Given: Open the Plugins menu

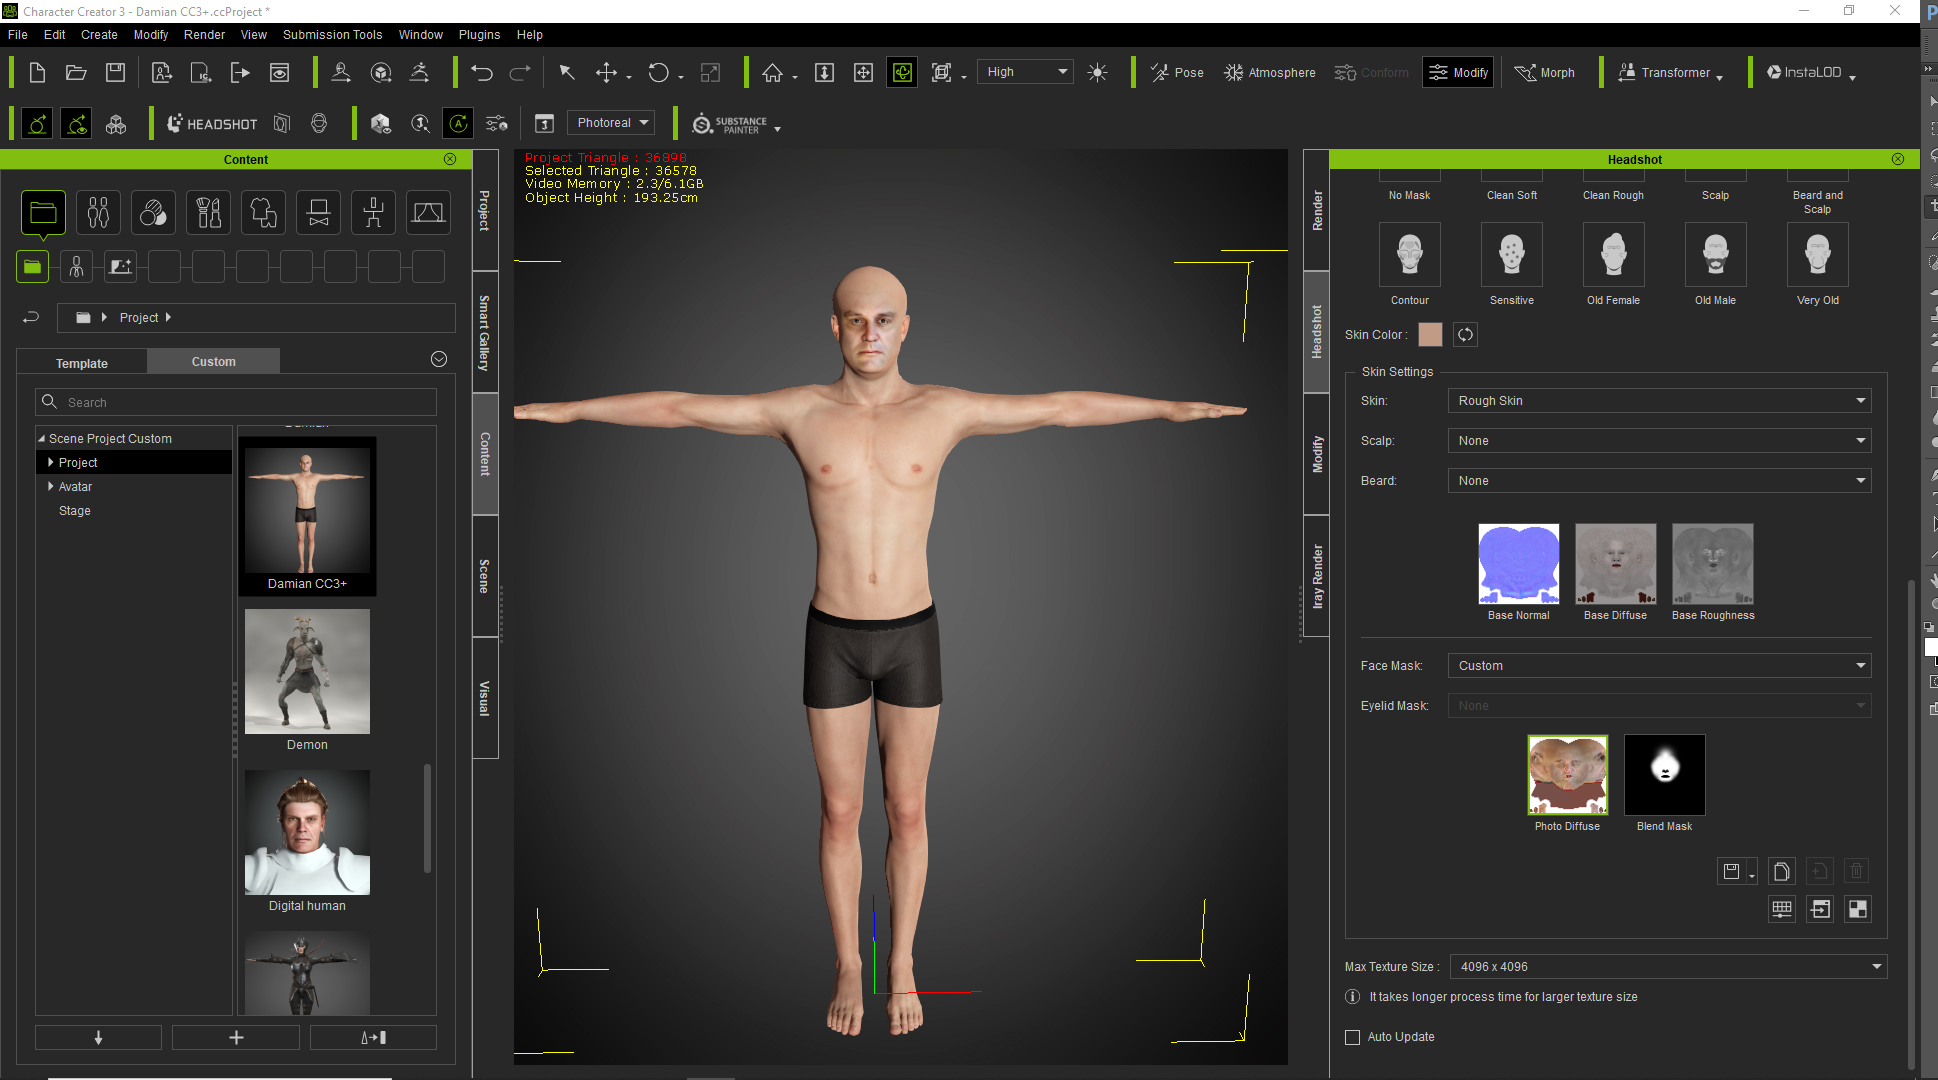Looking at the screenshot, I should point(479,34).
